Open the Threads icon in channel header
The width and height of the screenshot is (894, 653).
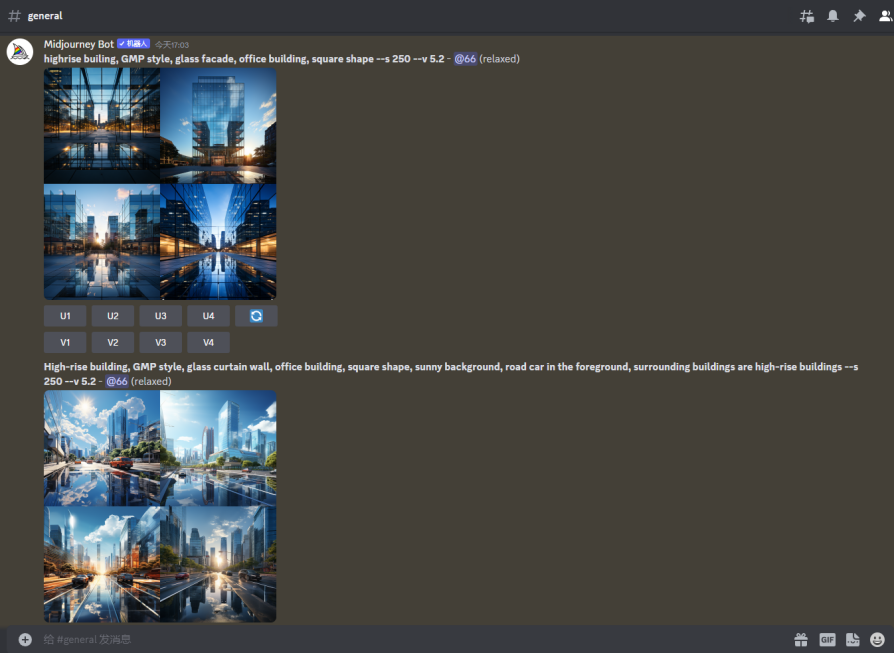coord(807,16)
